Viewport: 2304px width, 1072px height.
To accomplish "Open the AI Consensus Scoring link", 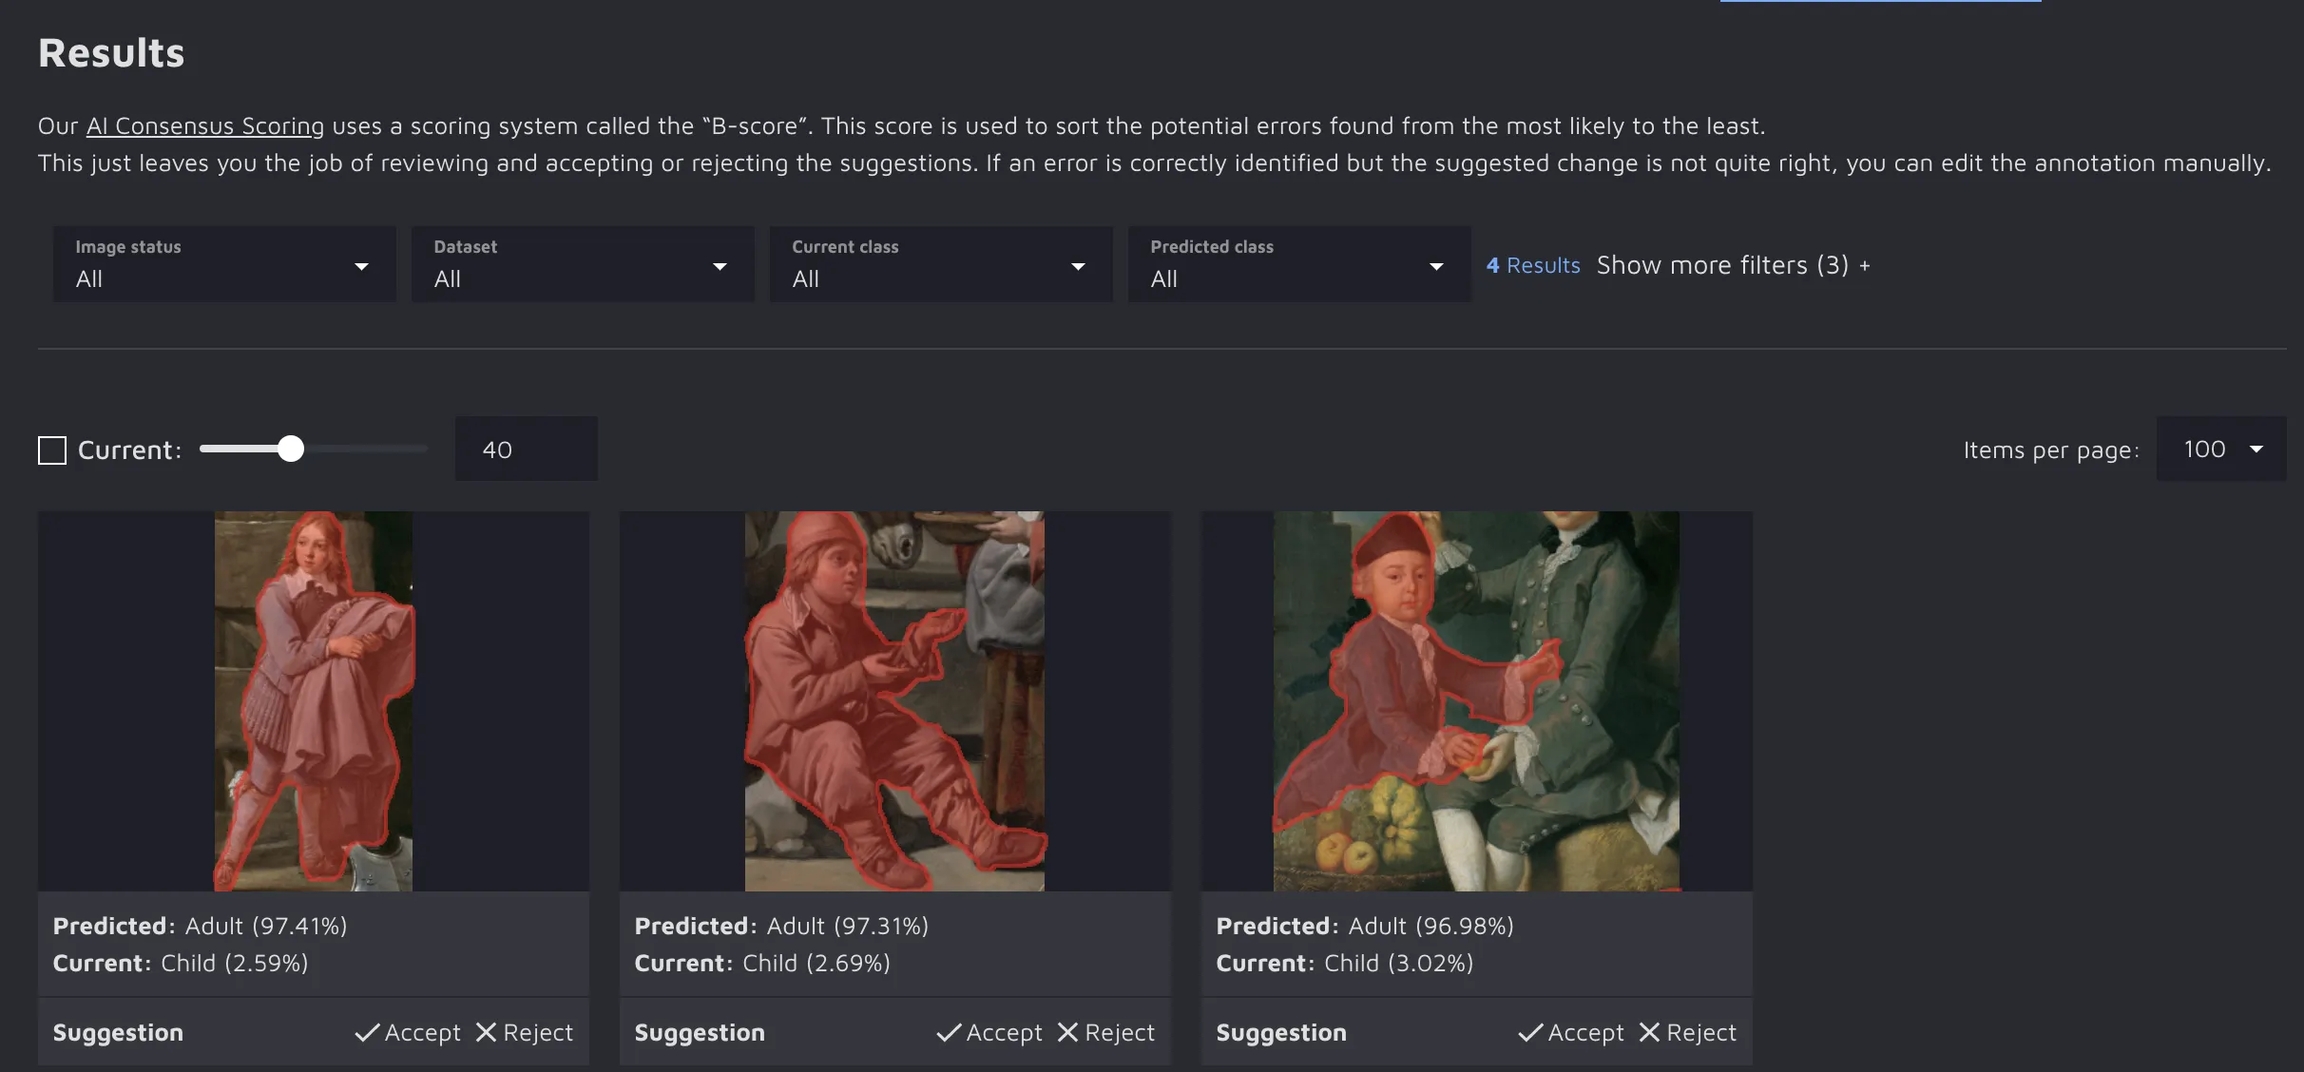I will [x=205, y=126].
